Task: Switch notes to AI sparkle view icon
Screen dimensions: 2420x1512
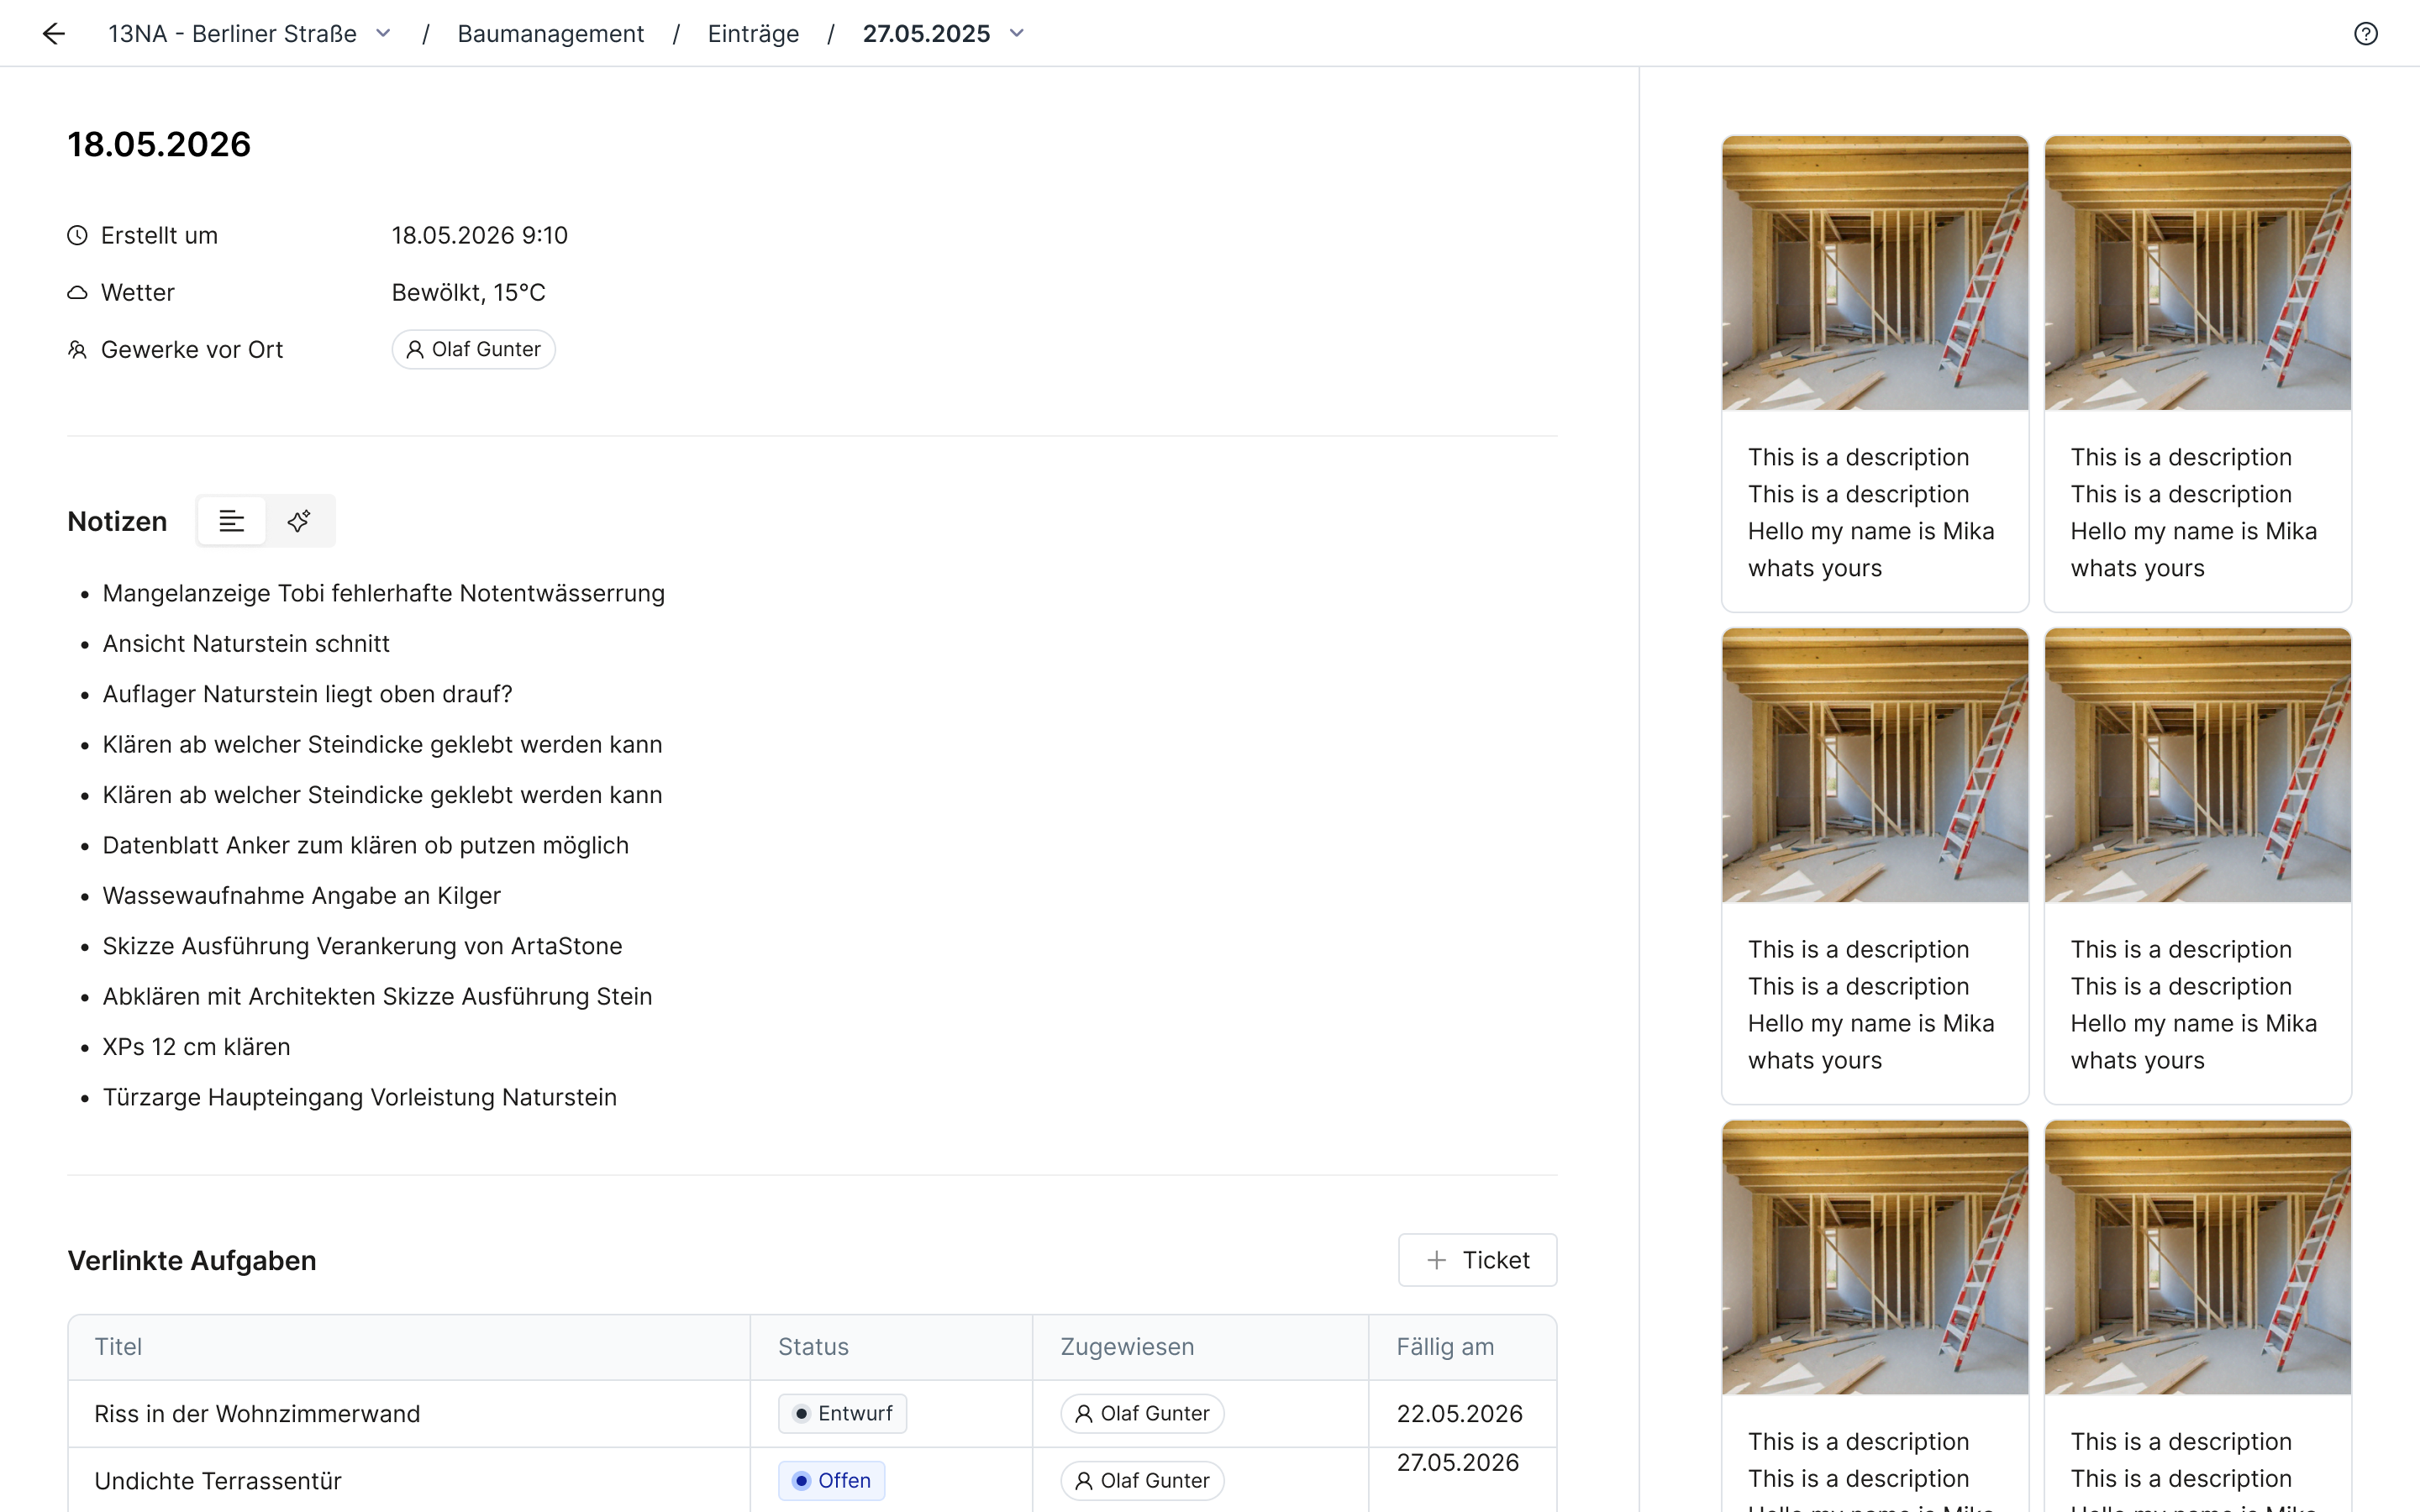Action: coord(299,521)
